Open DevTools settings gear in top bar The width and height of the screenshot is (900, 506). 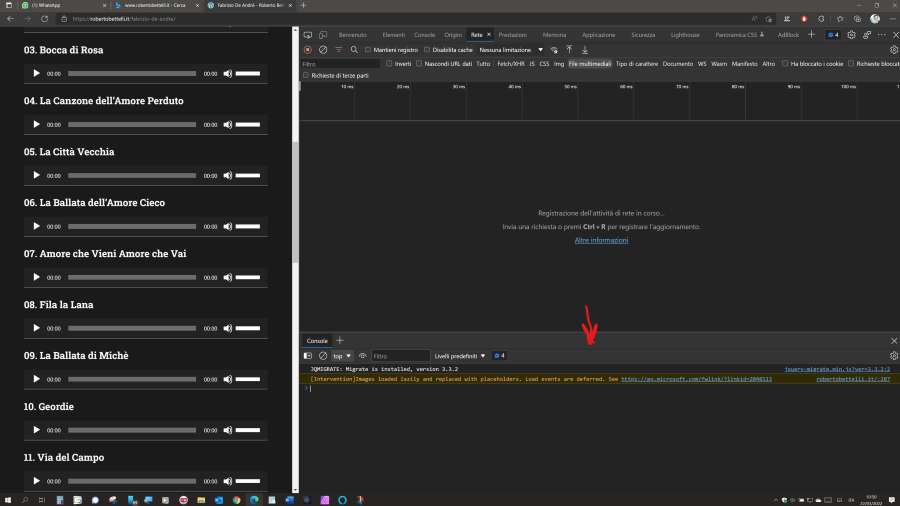(x=852, y=35)
